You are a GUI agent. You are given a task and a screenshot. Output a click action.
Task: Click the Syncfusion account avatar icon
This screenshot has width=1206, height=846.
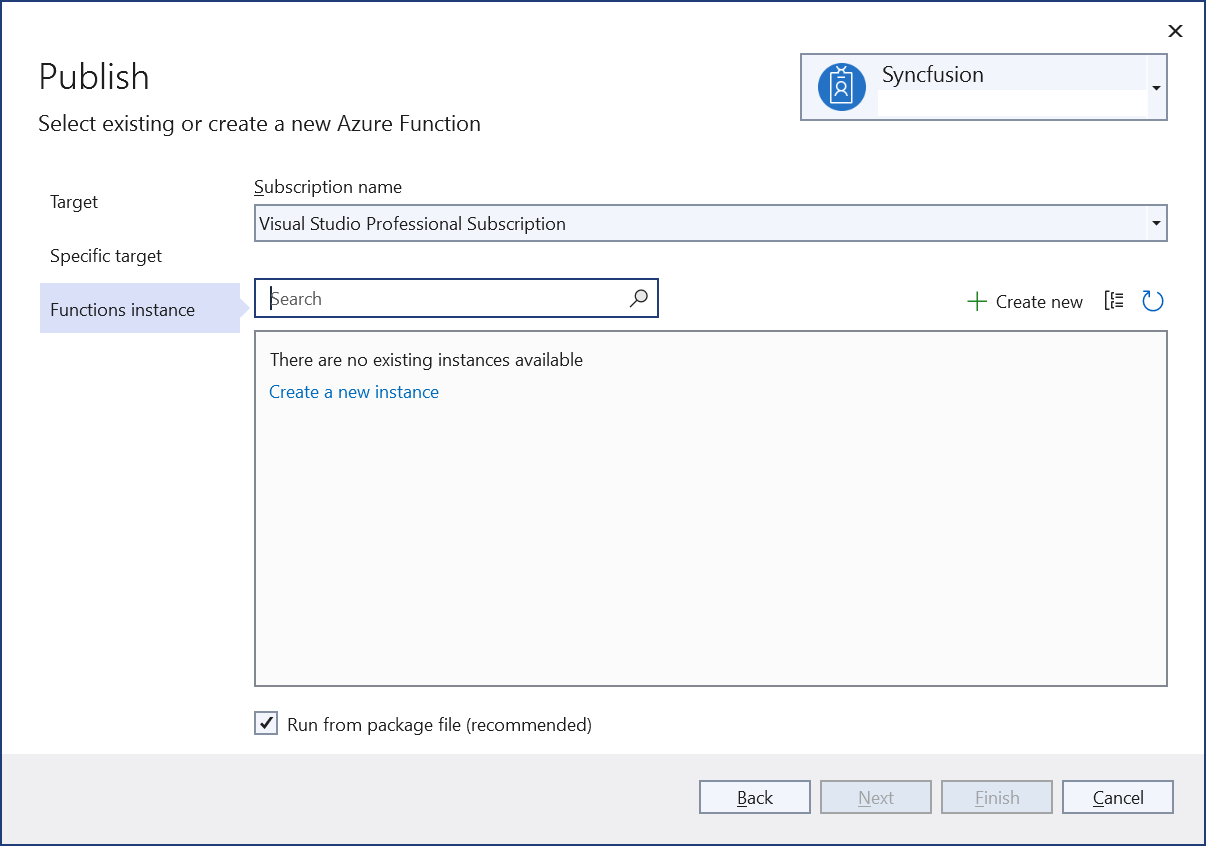pos(841,87)
